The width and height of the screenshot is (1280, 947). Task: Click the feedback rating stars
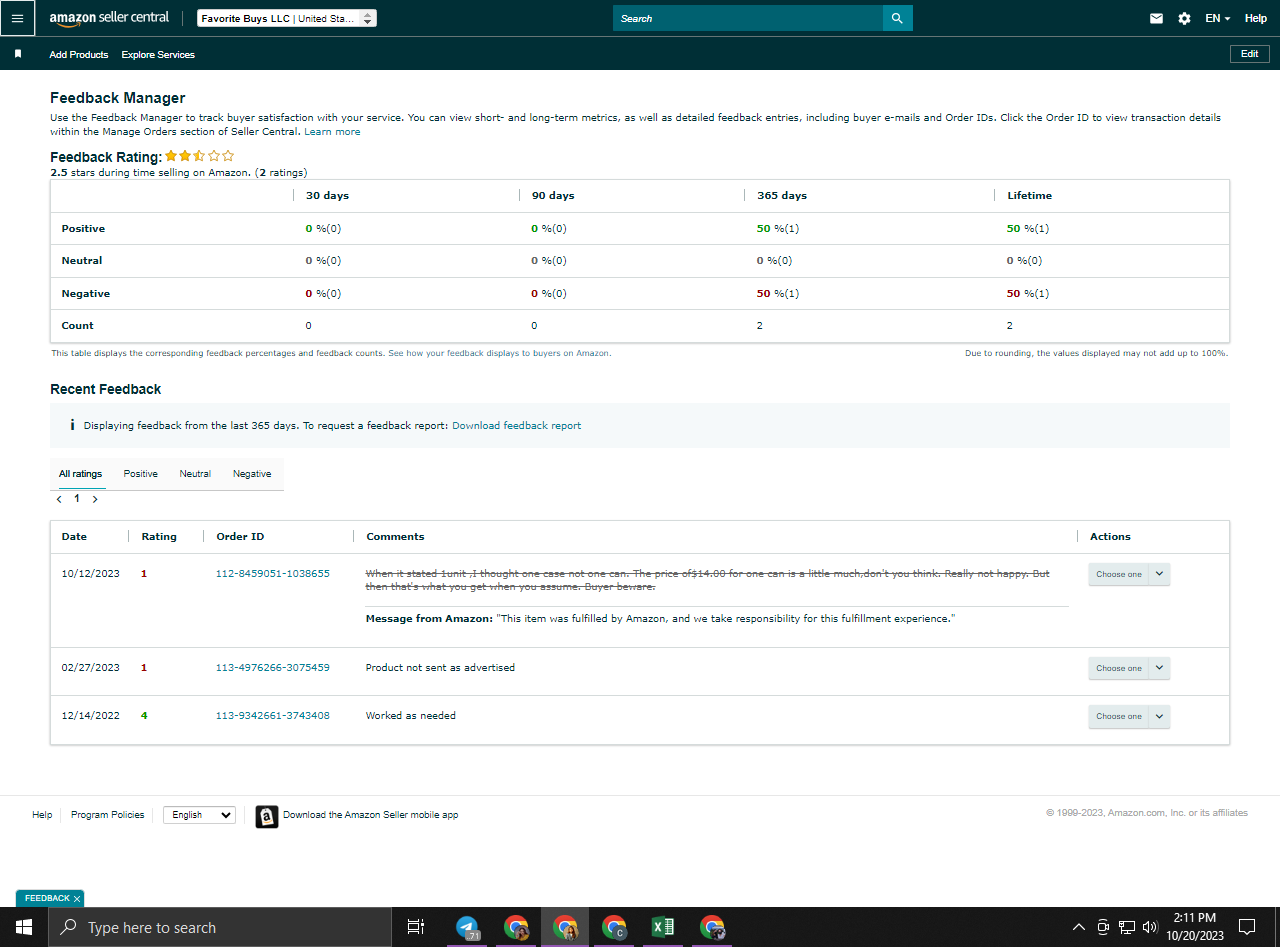[200, 156]
